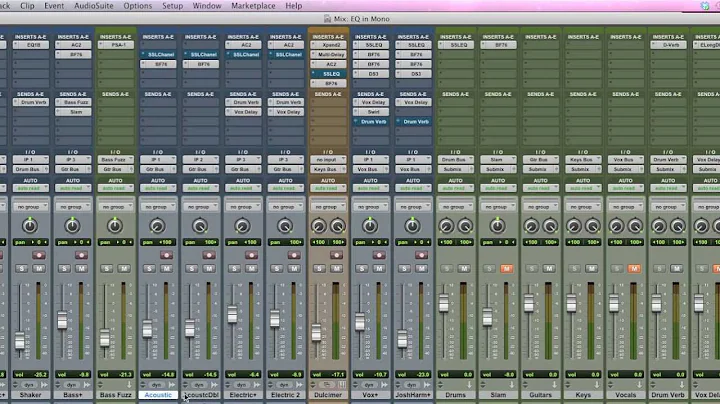Click the Acoustic track dyn voice button
720x404 pixels.
coord(157,385)
